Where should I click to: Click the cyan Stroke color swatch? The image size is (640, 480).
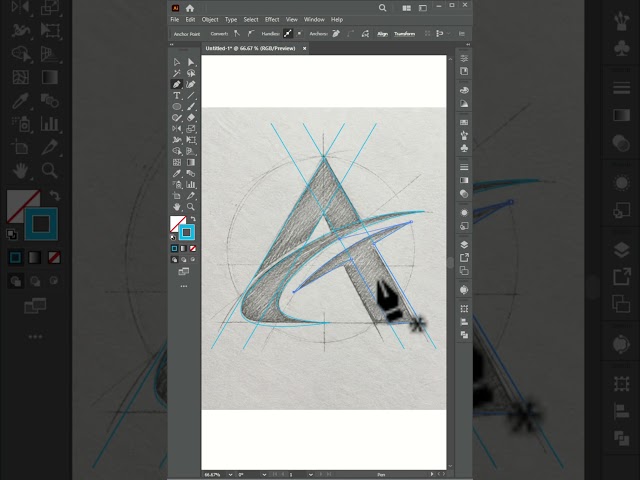point(187,233)
